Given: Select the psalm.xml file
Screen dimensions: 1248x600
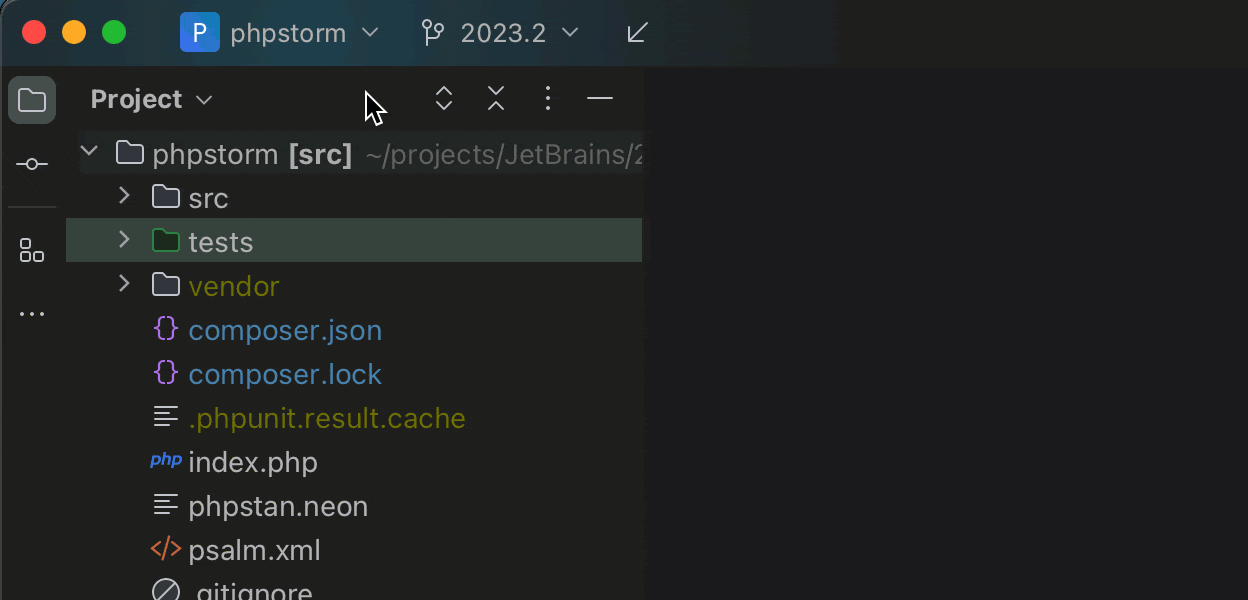Looking at the screenshot, I should pos(254,551).
